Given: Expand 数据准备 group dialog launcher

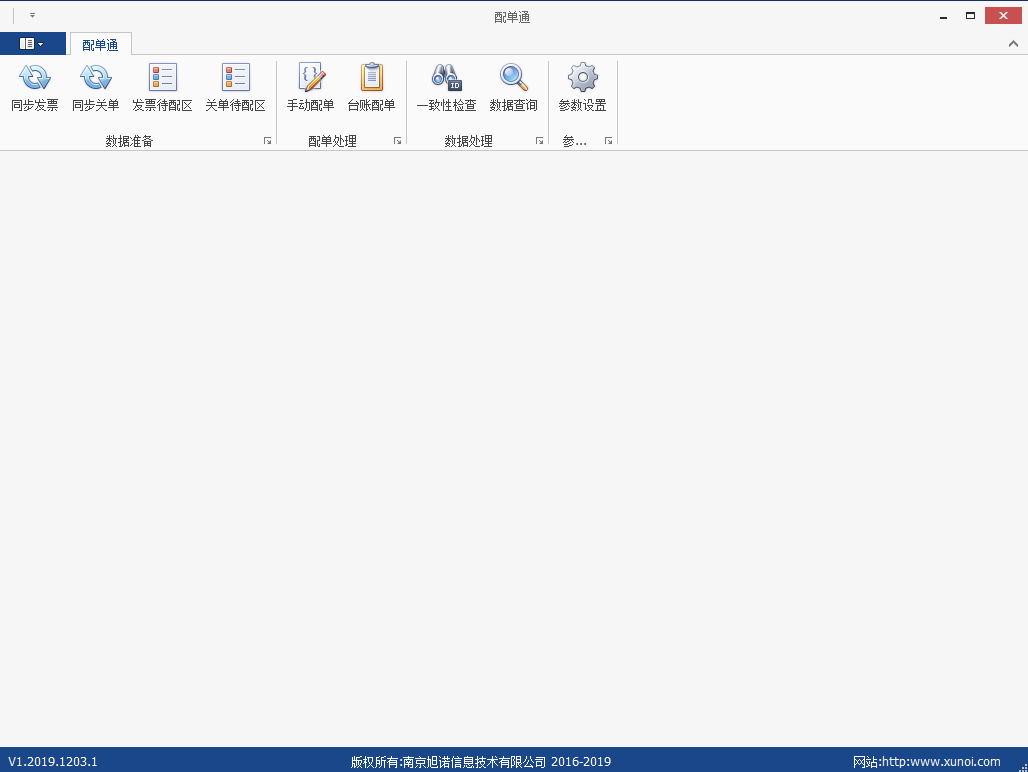Looking at the screenshot, I should (267, 141).
